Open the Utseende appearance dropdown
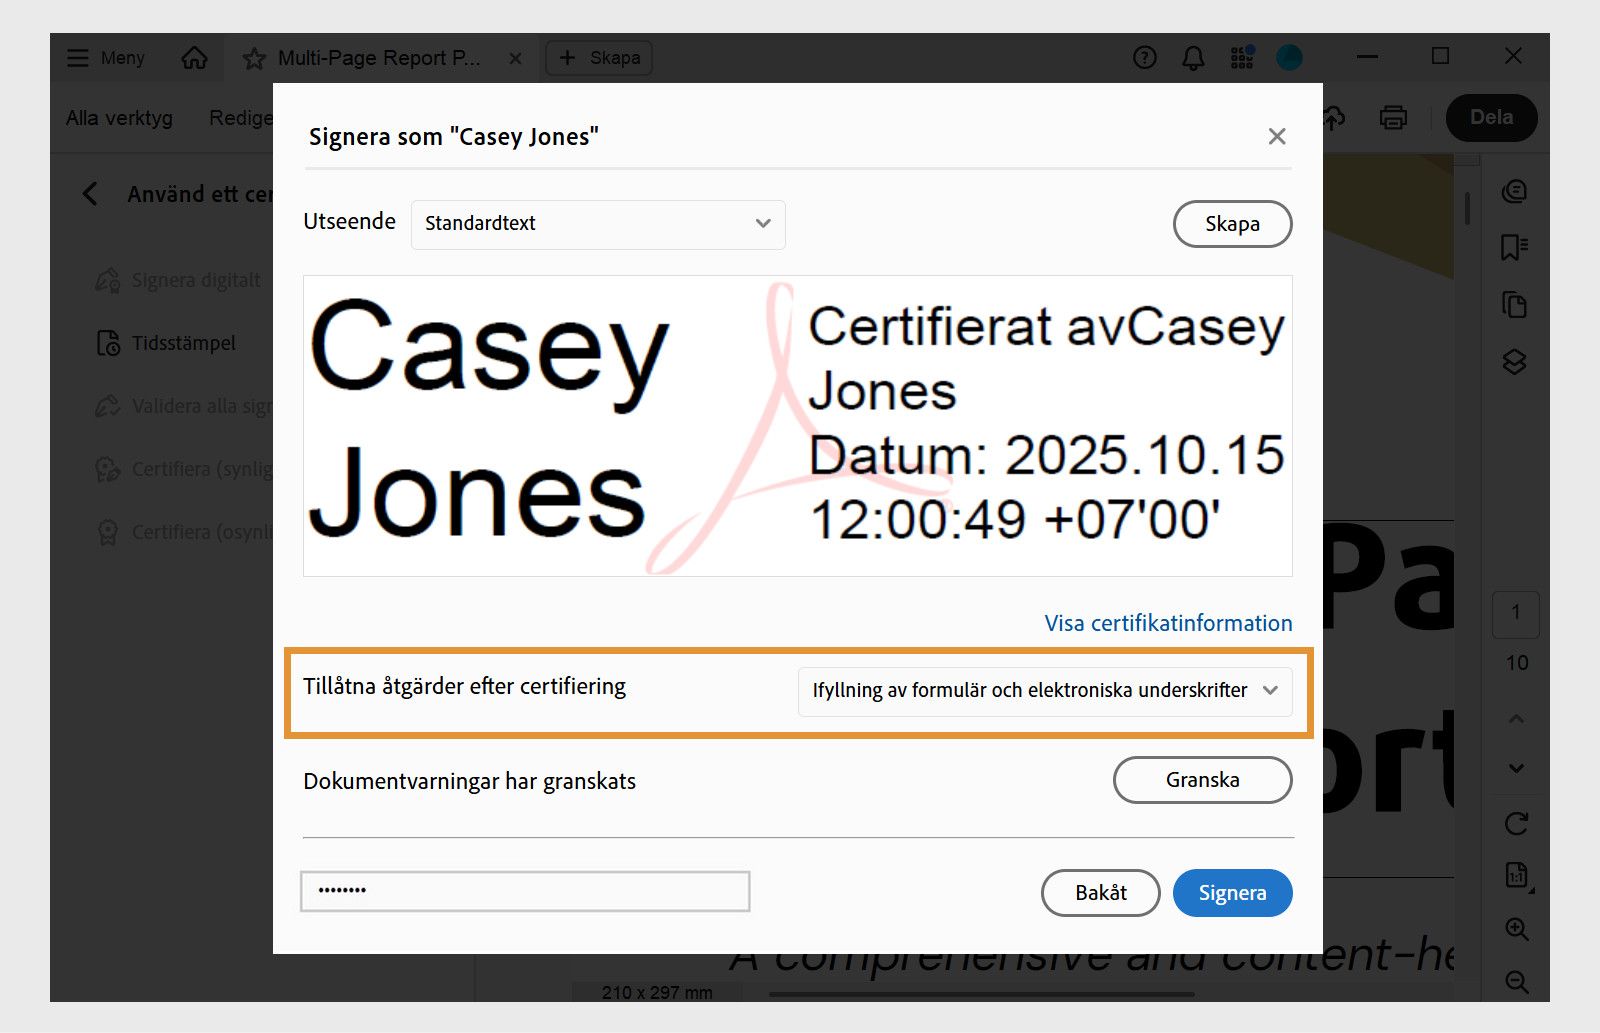 pos(597,224)
